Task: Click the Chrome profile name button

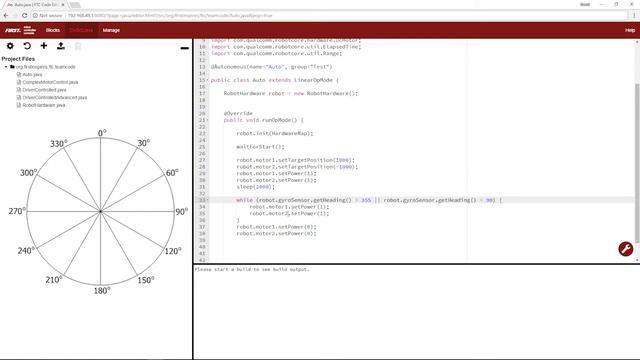Action: 585,4
